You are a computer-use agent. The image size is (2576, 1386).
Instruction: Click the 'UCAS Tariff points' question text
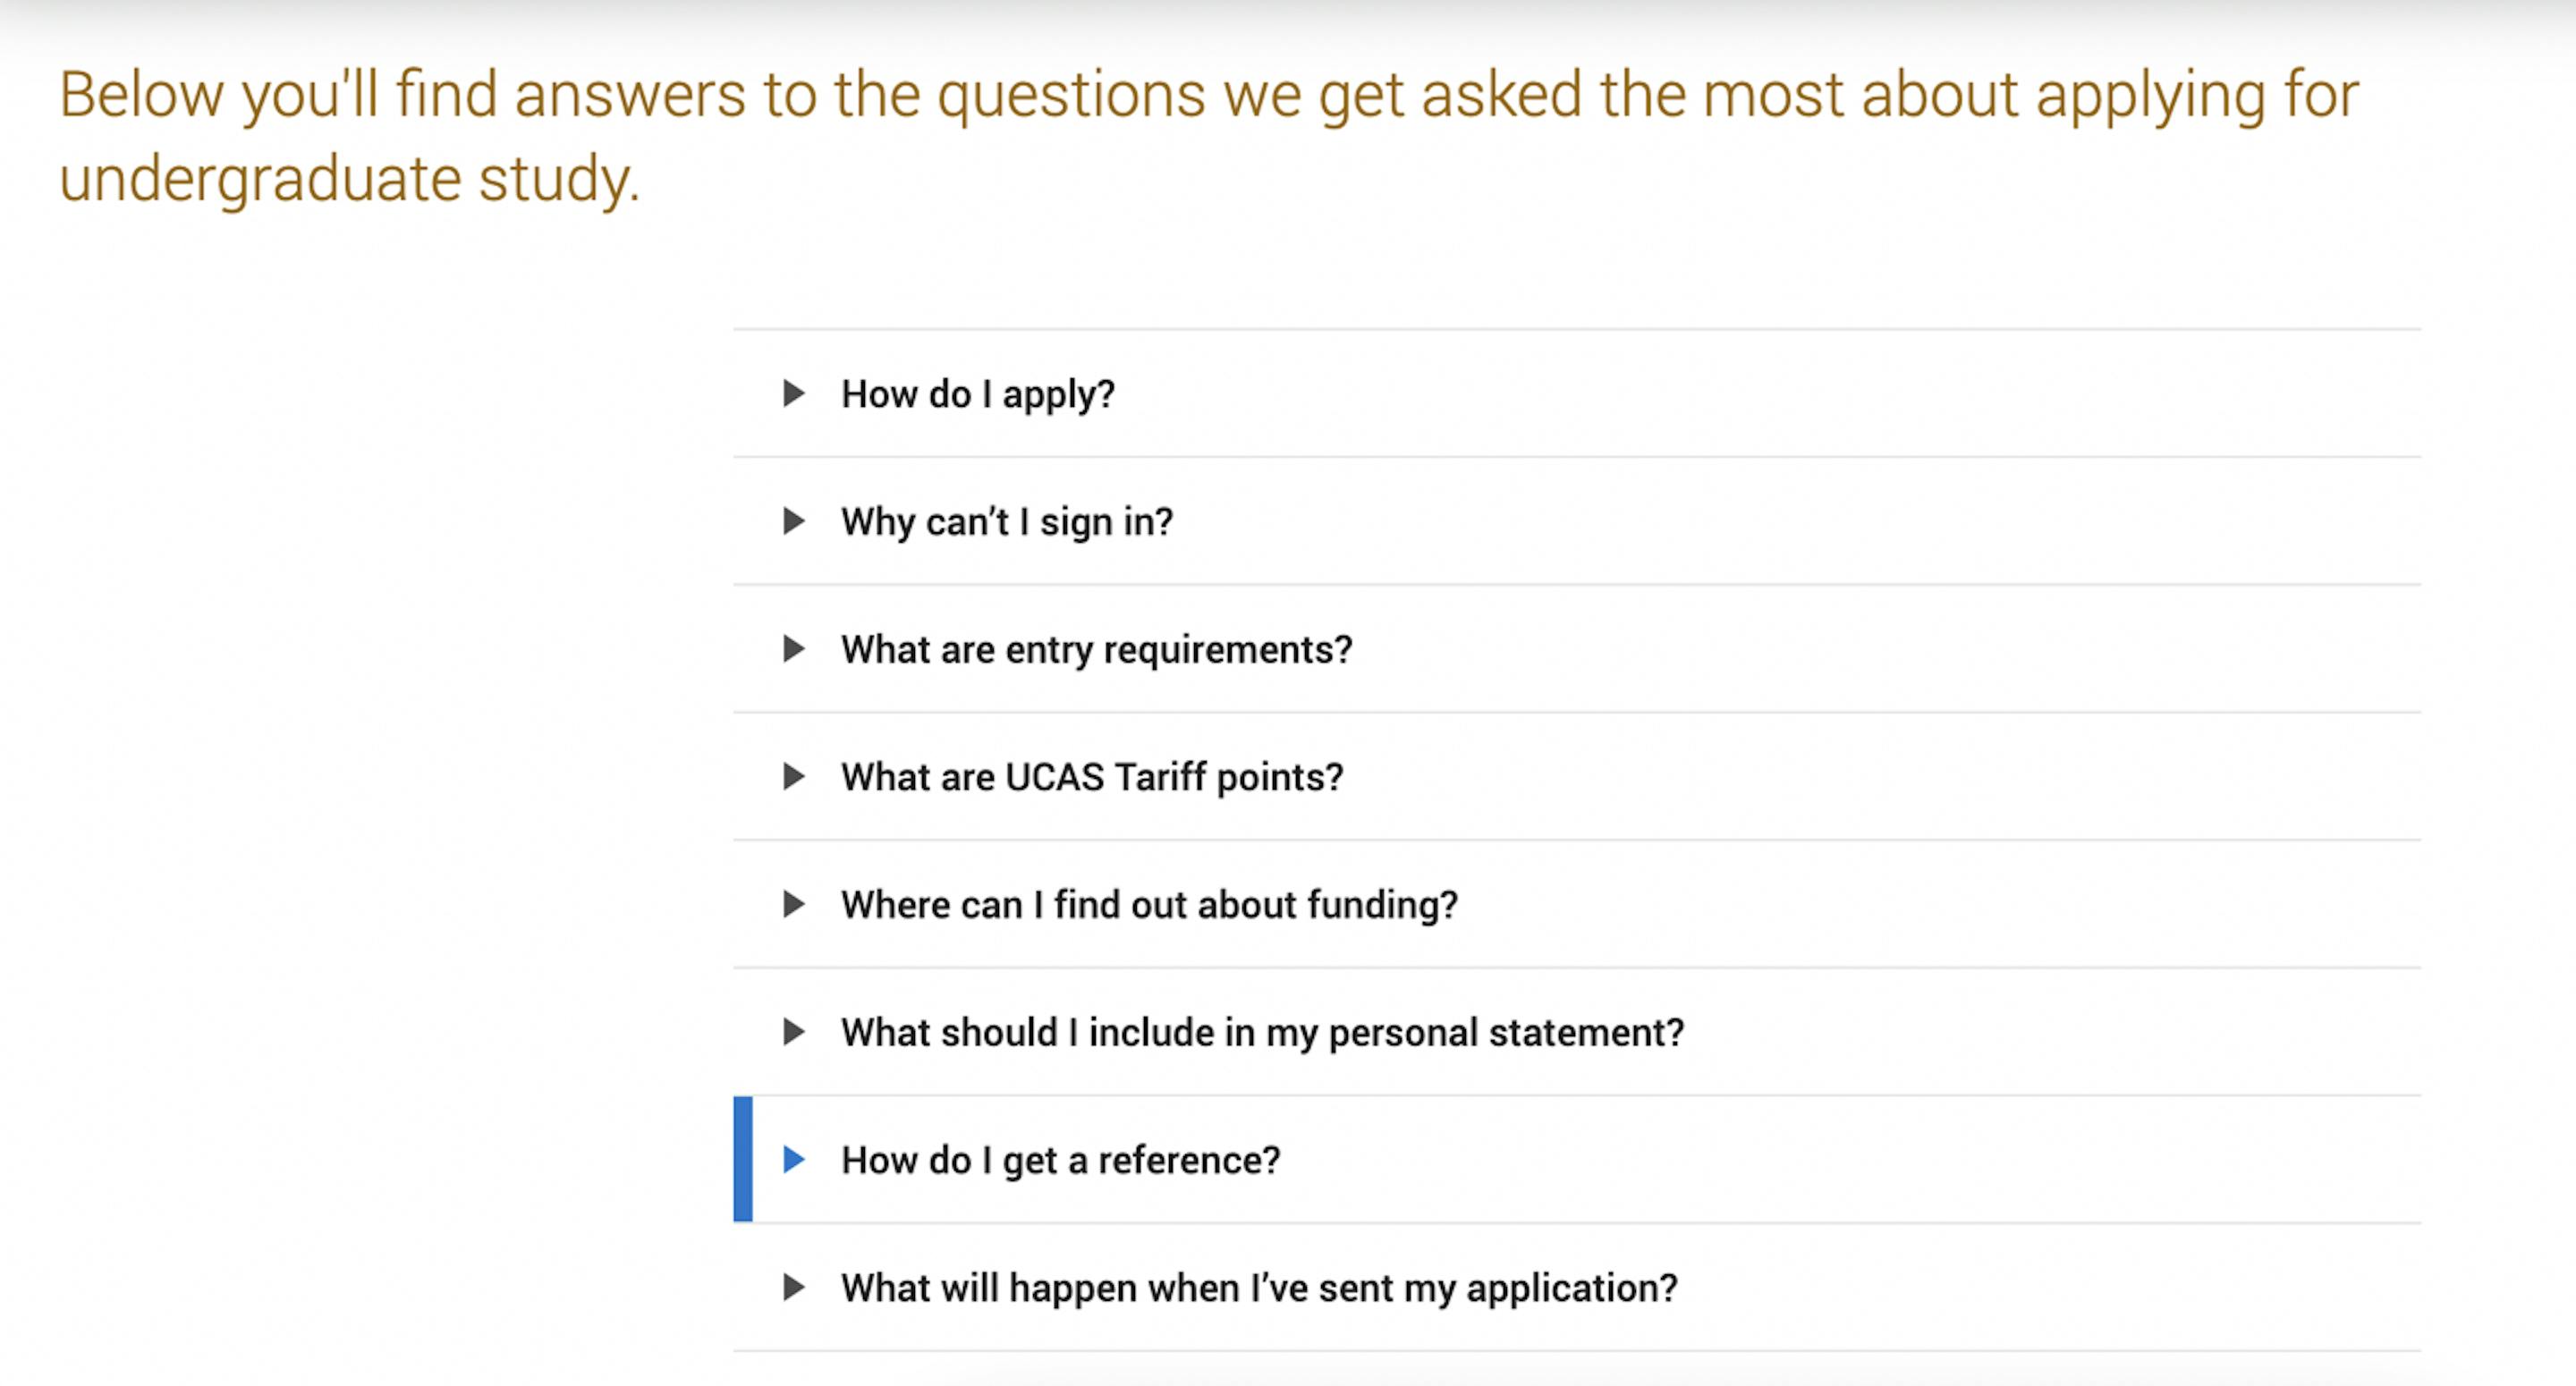pyautogui.click(x=1092, y=777)
